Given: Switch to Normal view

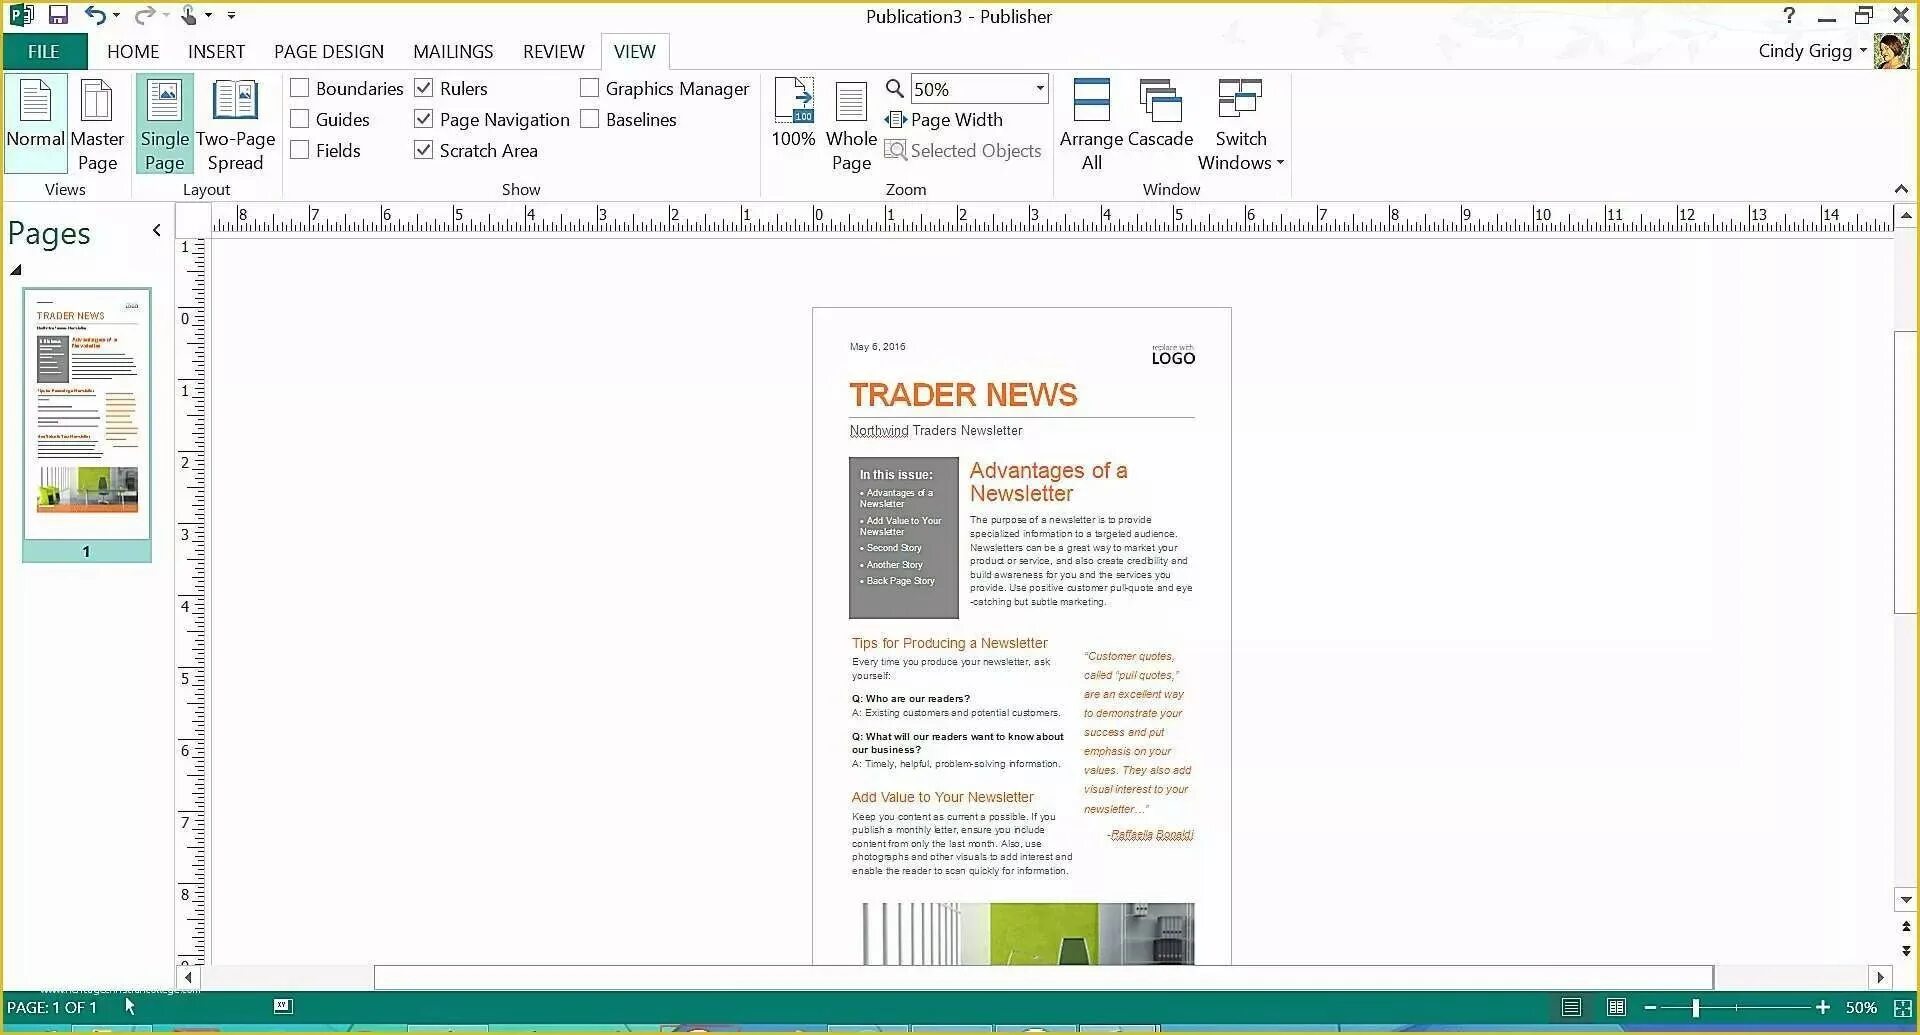Looking at the screenshot, I should point(35,124).
